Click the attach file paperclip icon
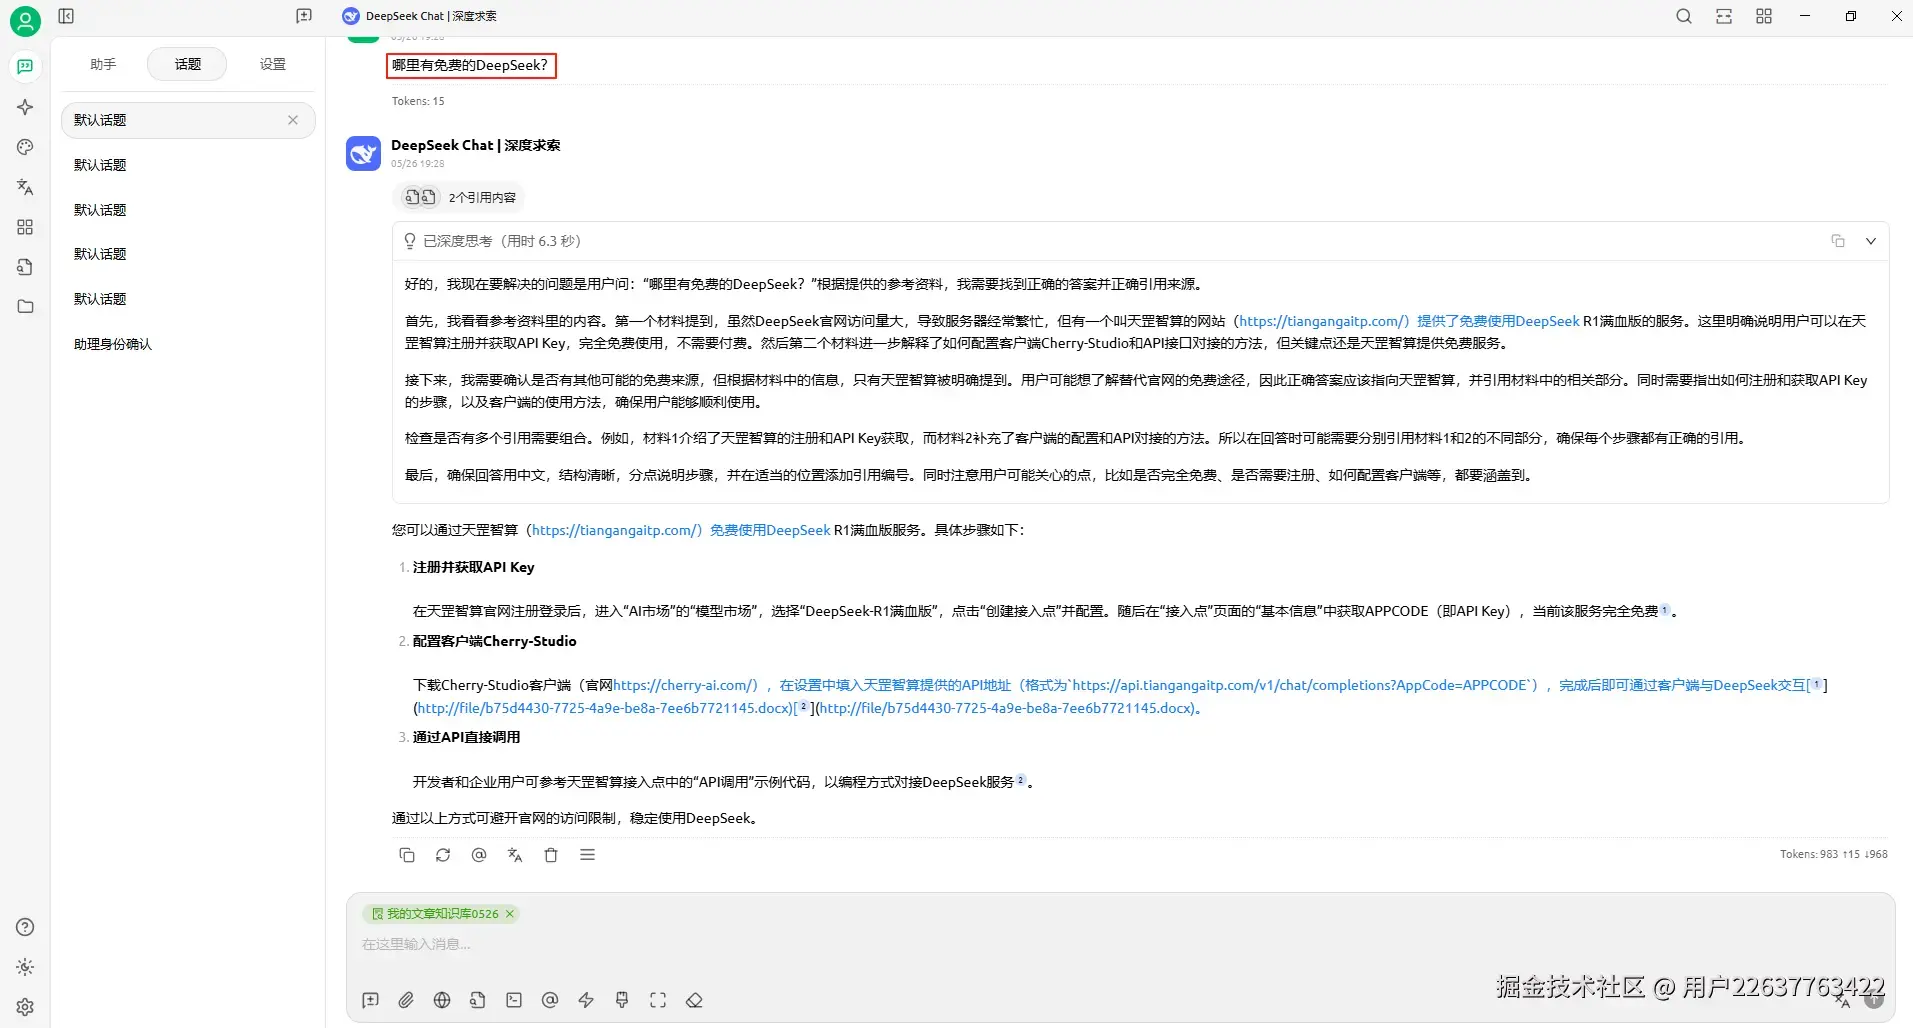 coord(406,1000)
